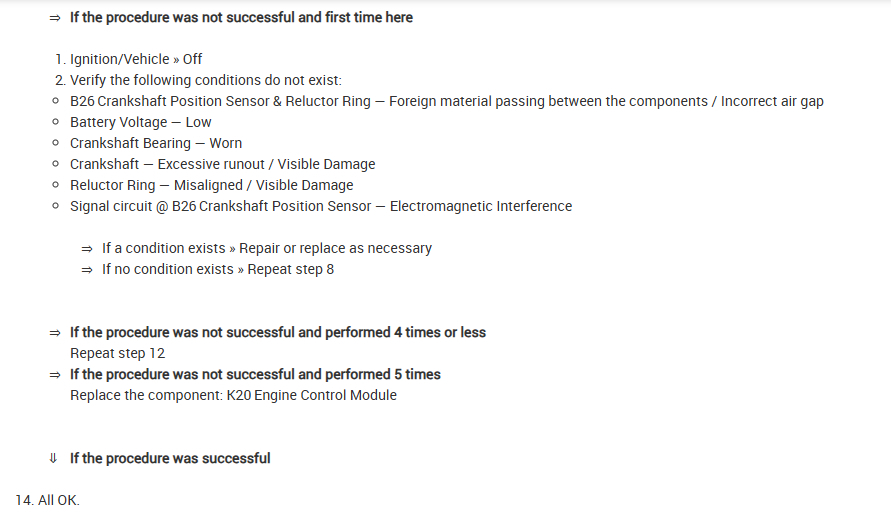Viewport: 891px width, 521px height.
Task: Click the Electromagnetic Interference signal circuit line
Action: [320, 206]
